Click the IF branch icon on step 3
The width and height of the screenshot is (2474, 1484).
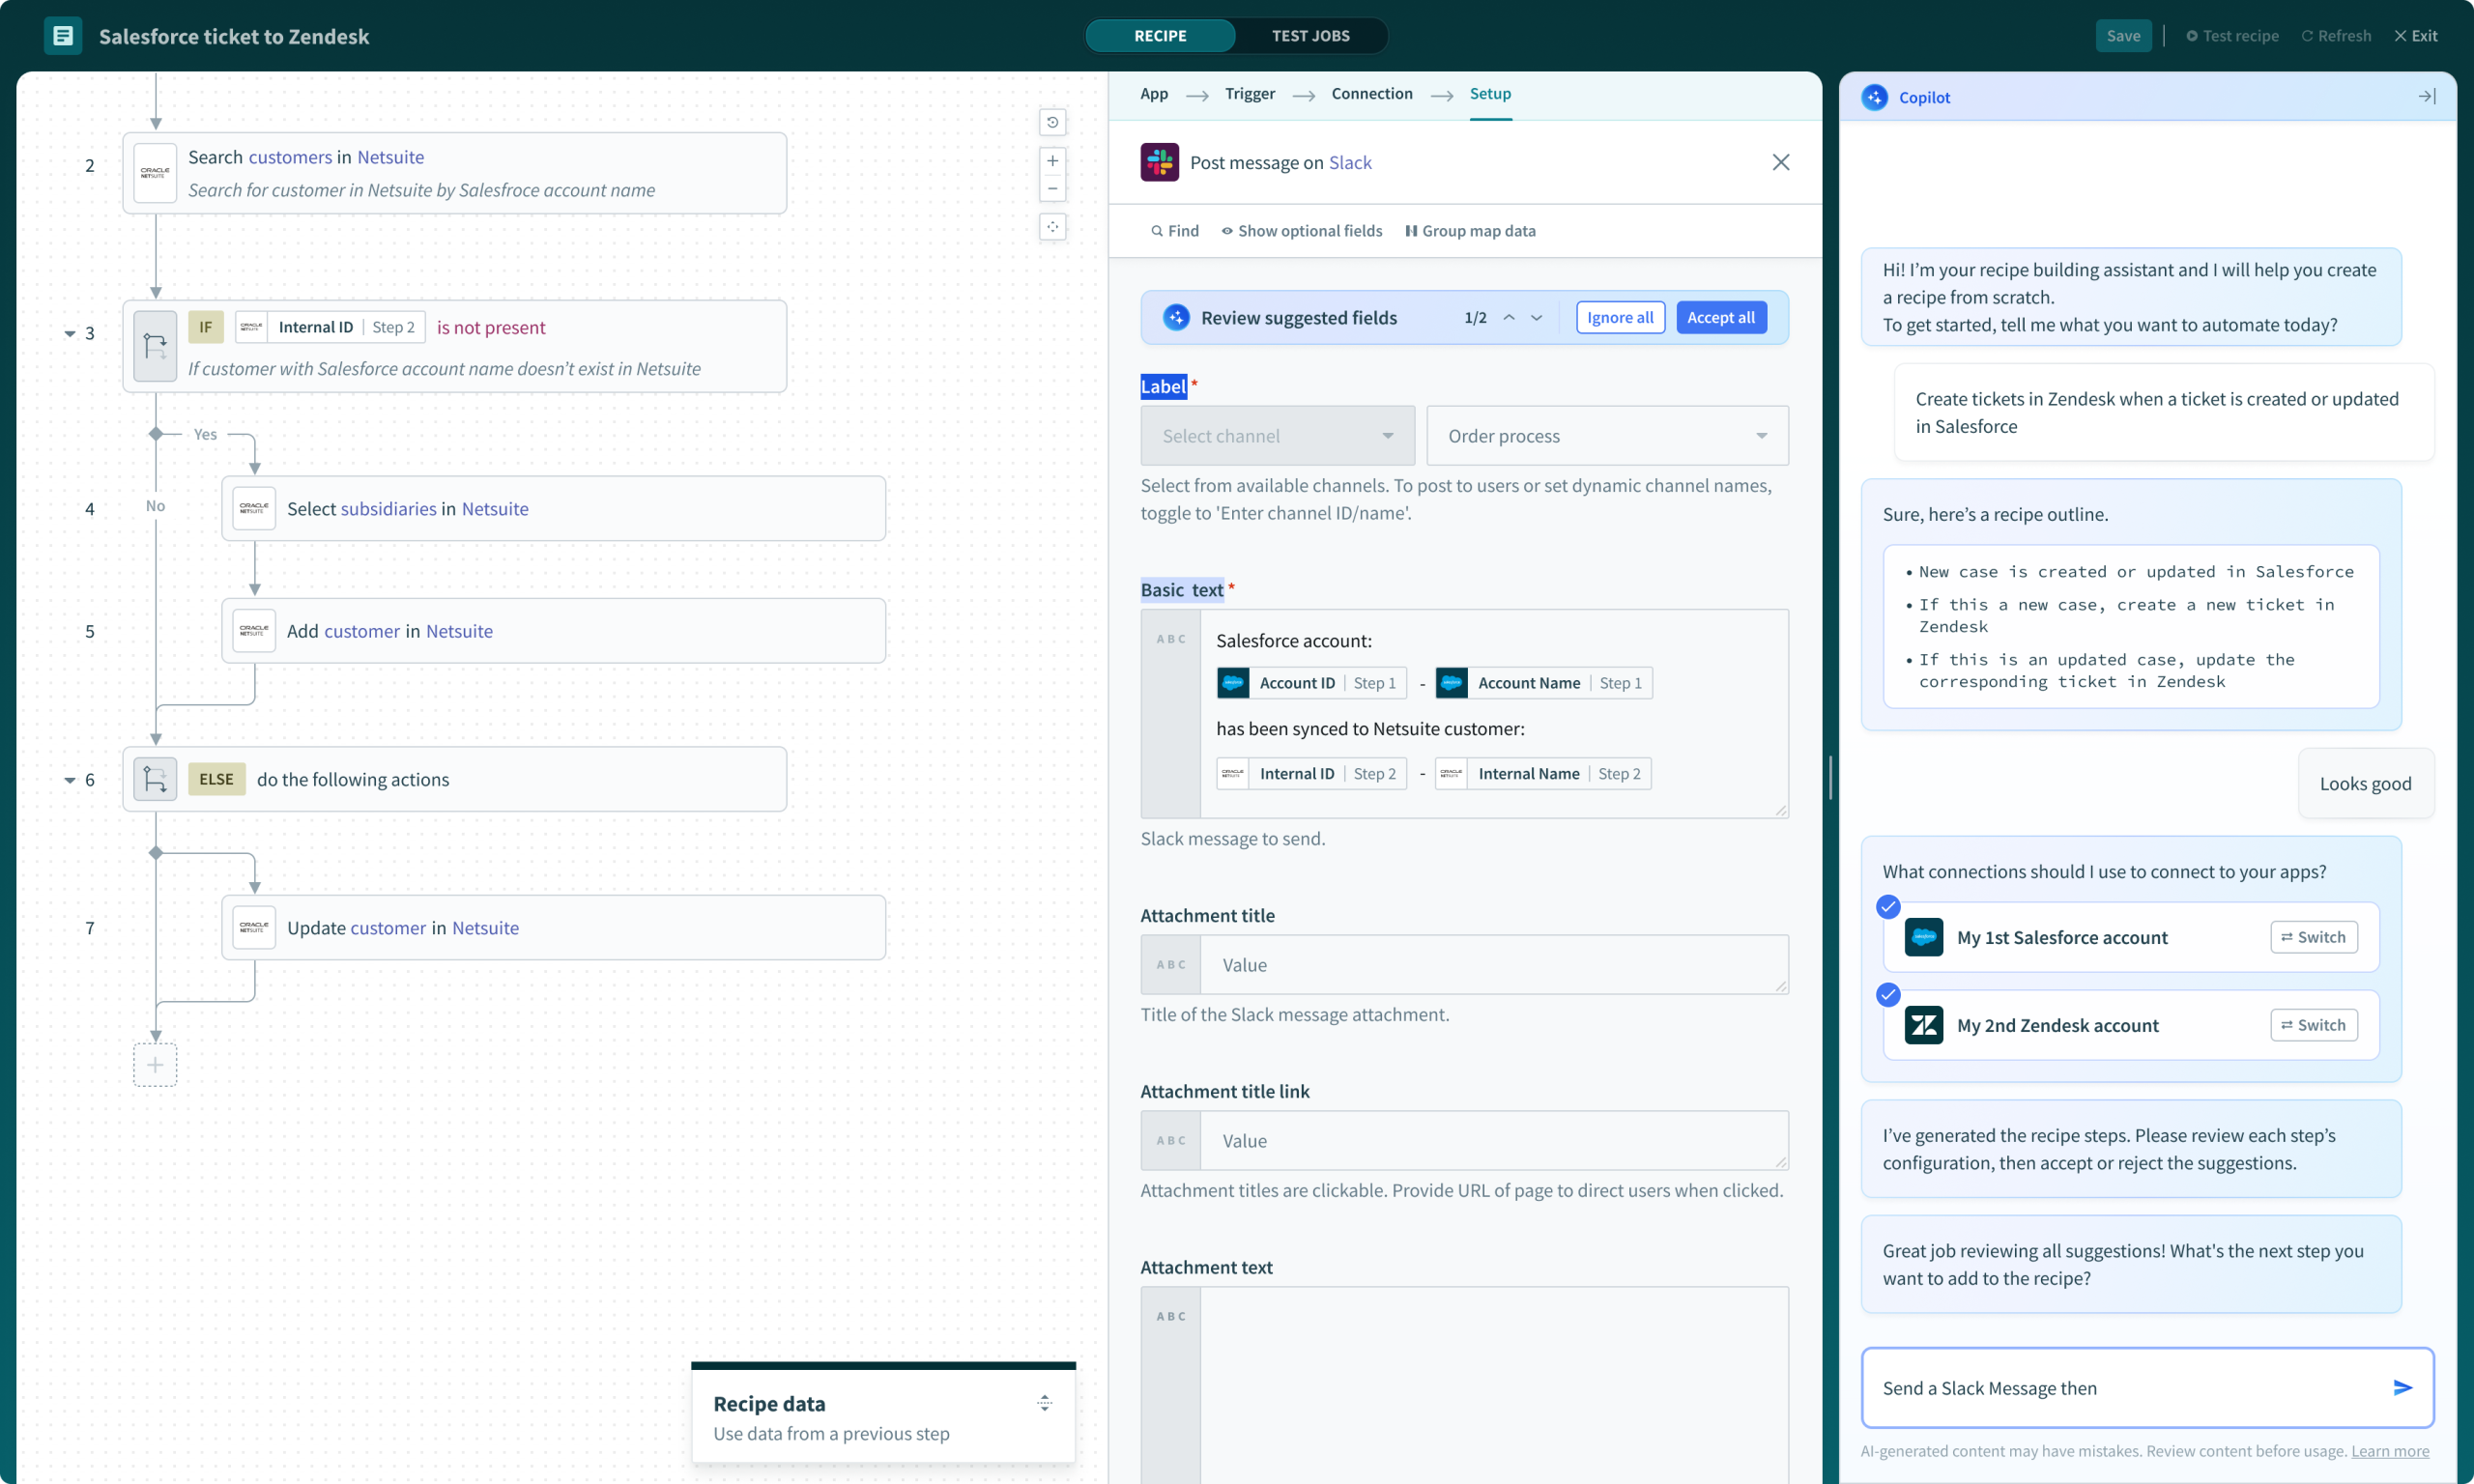point(155,346)
